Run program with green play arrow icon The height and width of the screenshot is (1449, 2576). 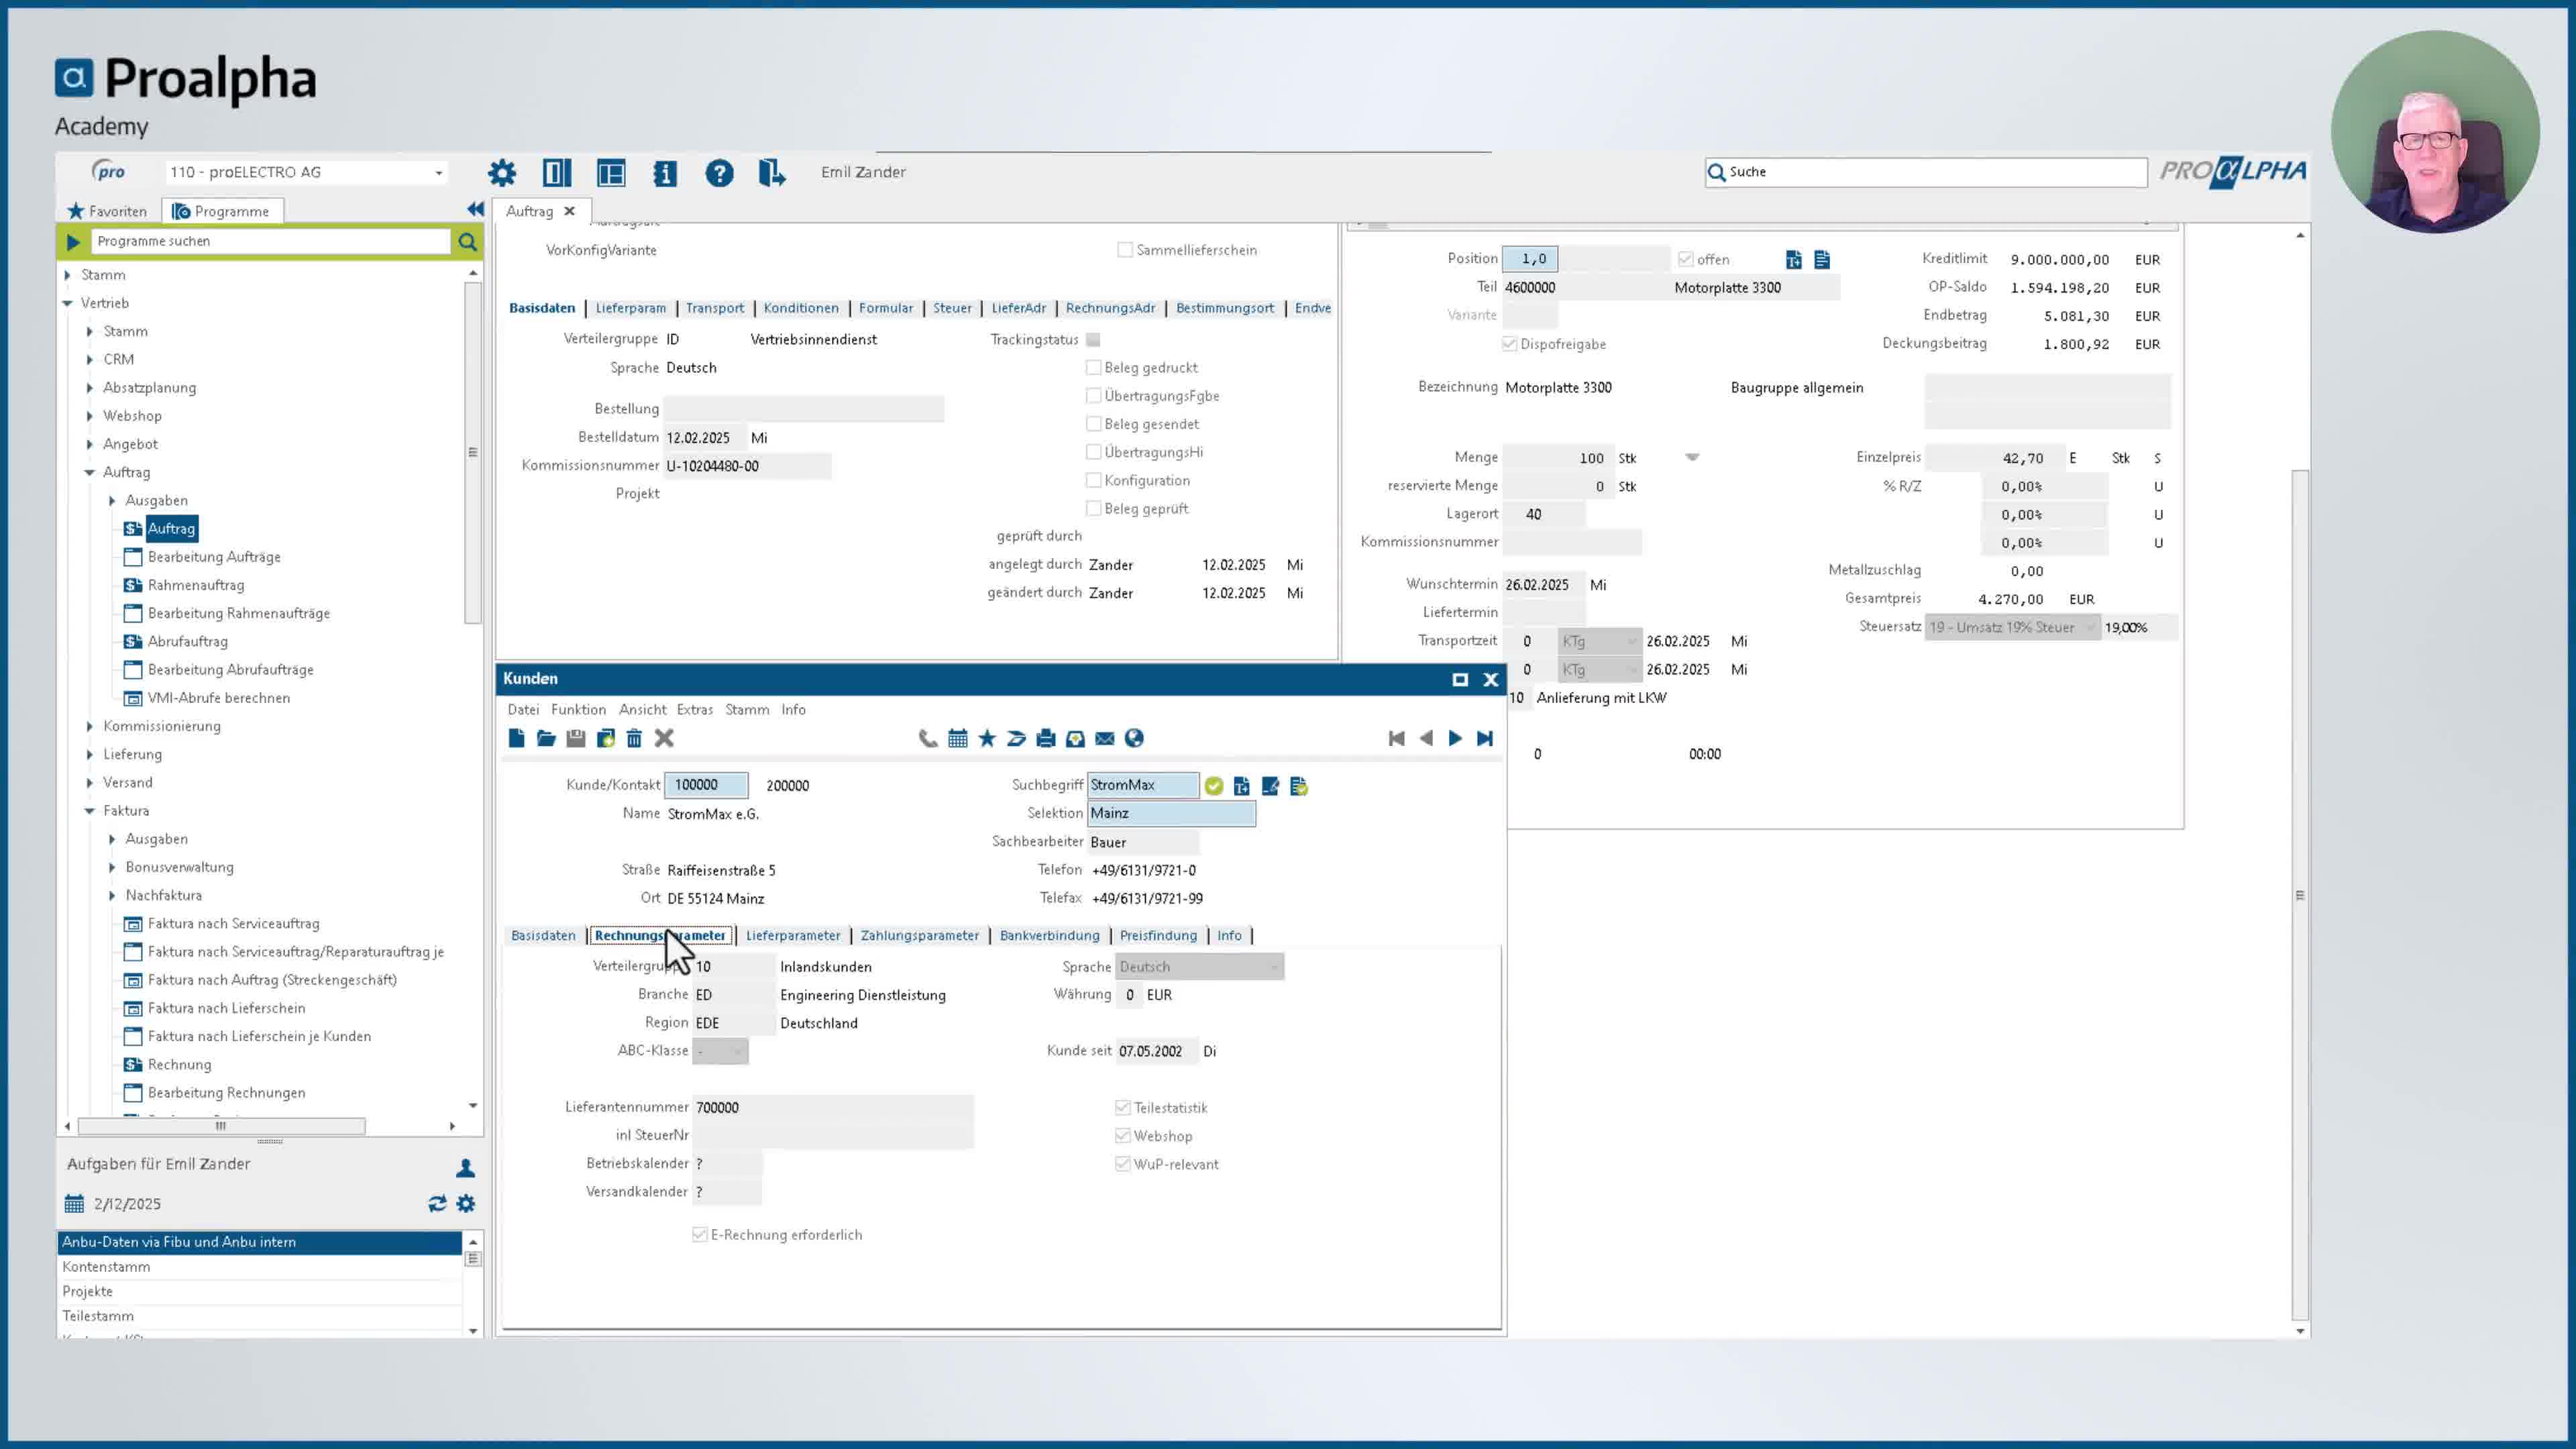coord(73,241)
